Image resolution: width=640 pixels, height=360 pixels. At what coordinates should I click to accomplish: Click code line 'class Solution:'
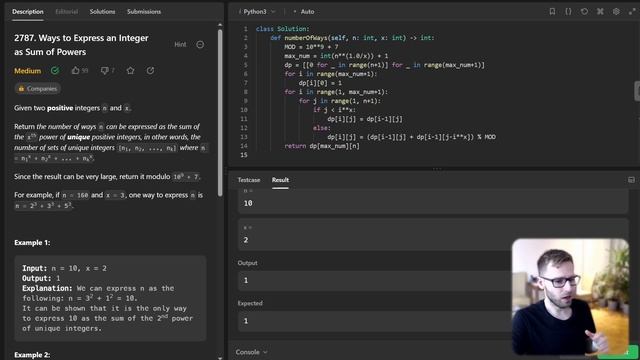click(282, 29)
